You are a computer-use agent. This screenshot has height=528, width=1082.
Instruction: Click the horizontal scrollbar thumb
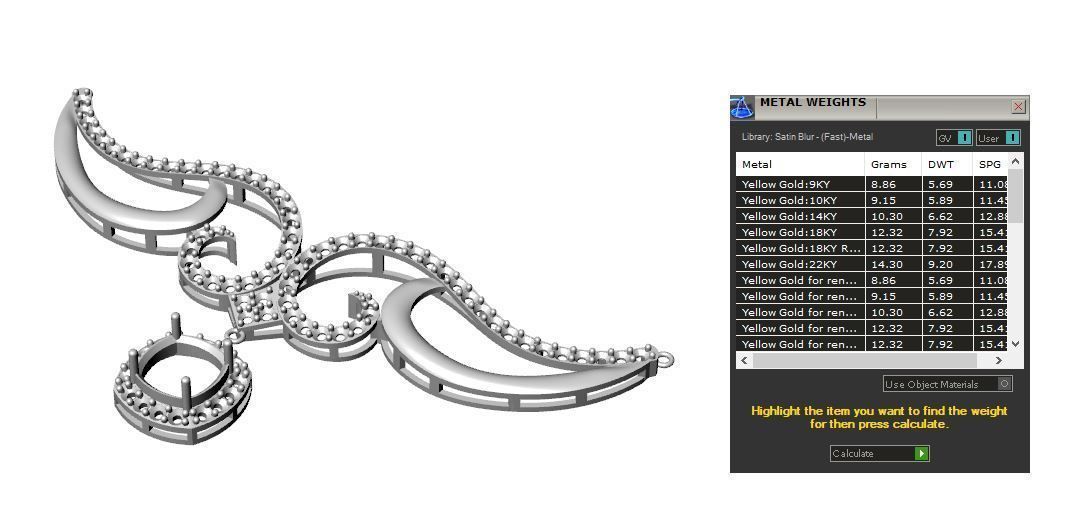coord(865,360)
